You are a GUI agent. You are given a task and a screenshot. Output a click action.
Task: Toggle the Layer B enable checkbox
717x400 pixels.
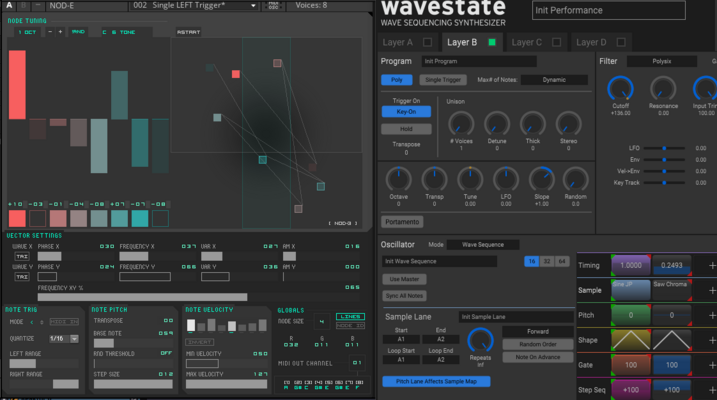492,42
